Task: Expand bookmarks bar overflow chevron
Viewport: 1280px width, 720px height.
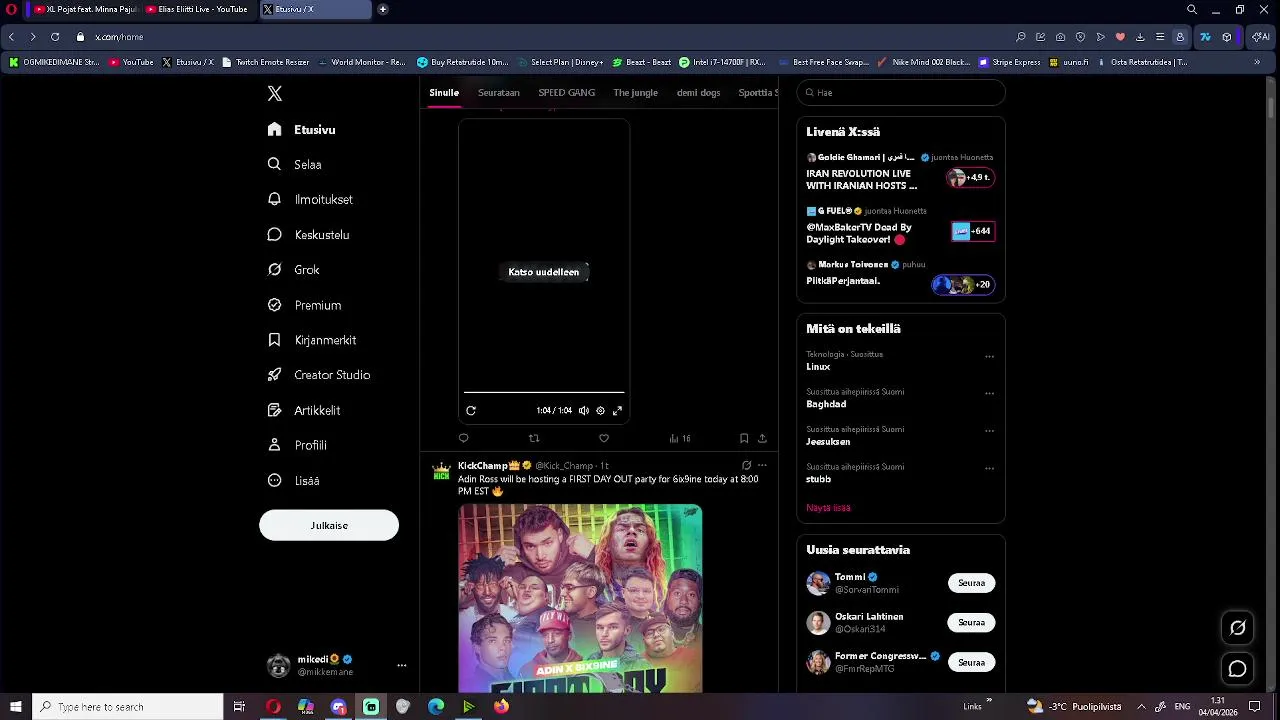Action: tap(1257, 62)
